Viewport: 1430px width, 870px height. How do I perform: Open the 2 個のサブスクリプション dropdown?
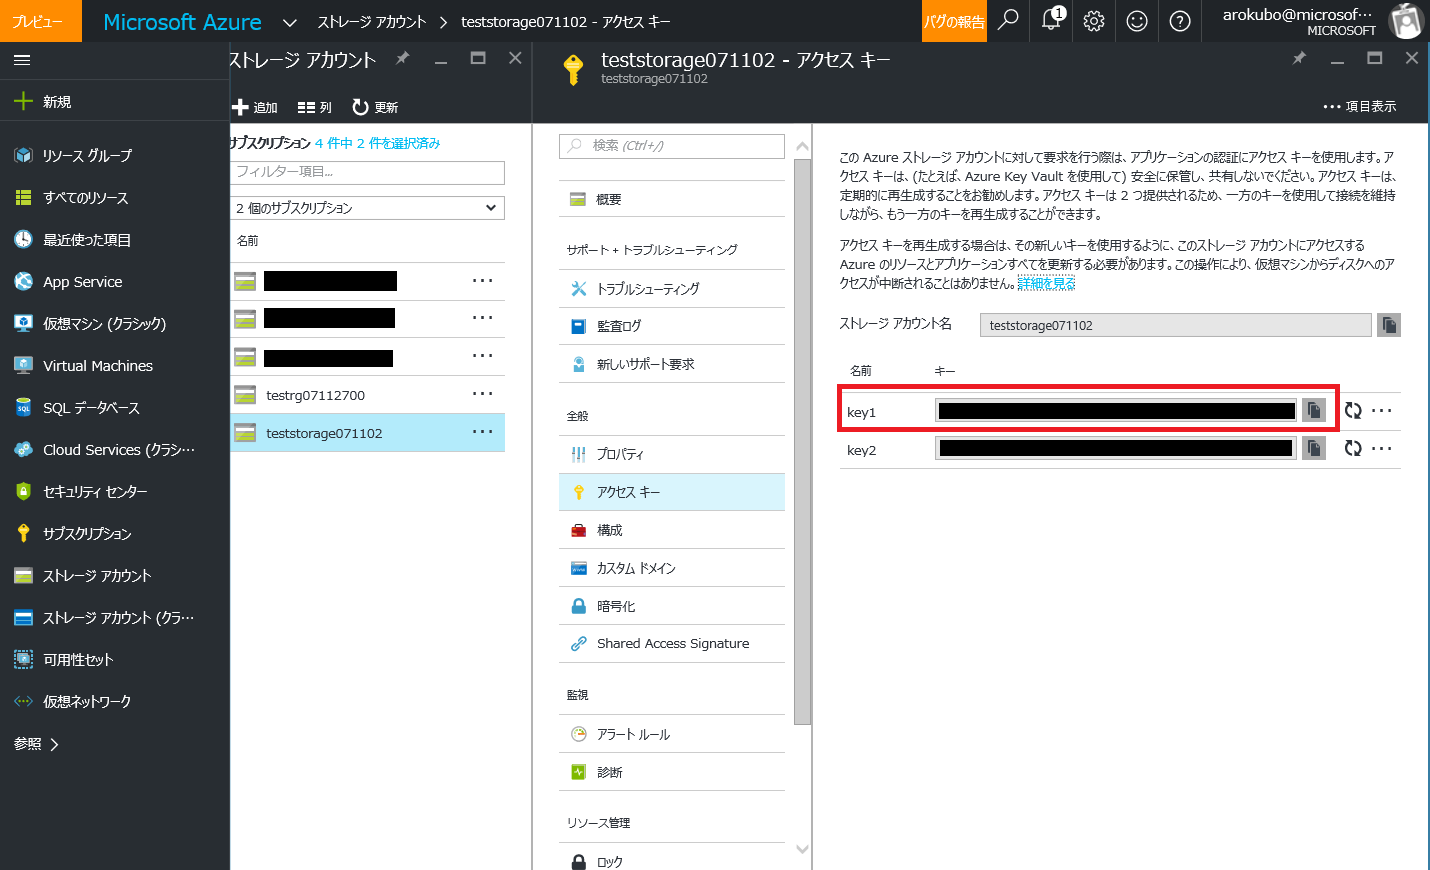367,208
